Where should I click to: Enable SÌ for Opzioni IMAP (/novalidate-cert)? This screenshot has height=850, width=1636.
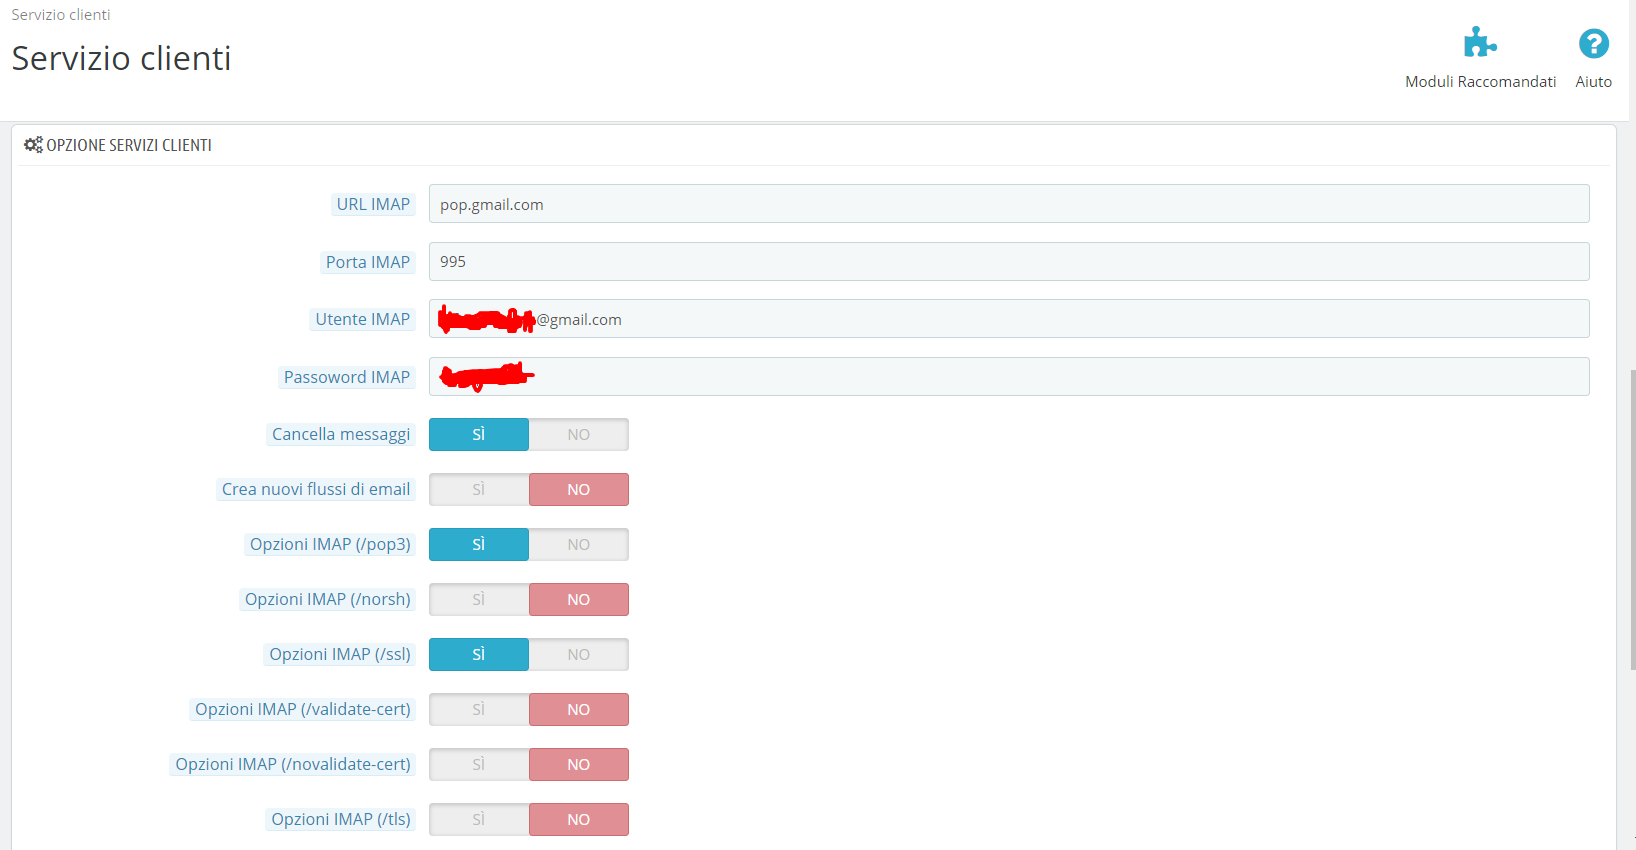[479, 764]
